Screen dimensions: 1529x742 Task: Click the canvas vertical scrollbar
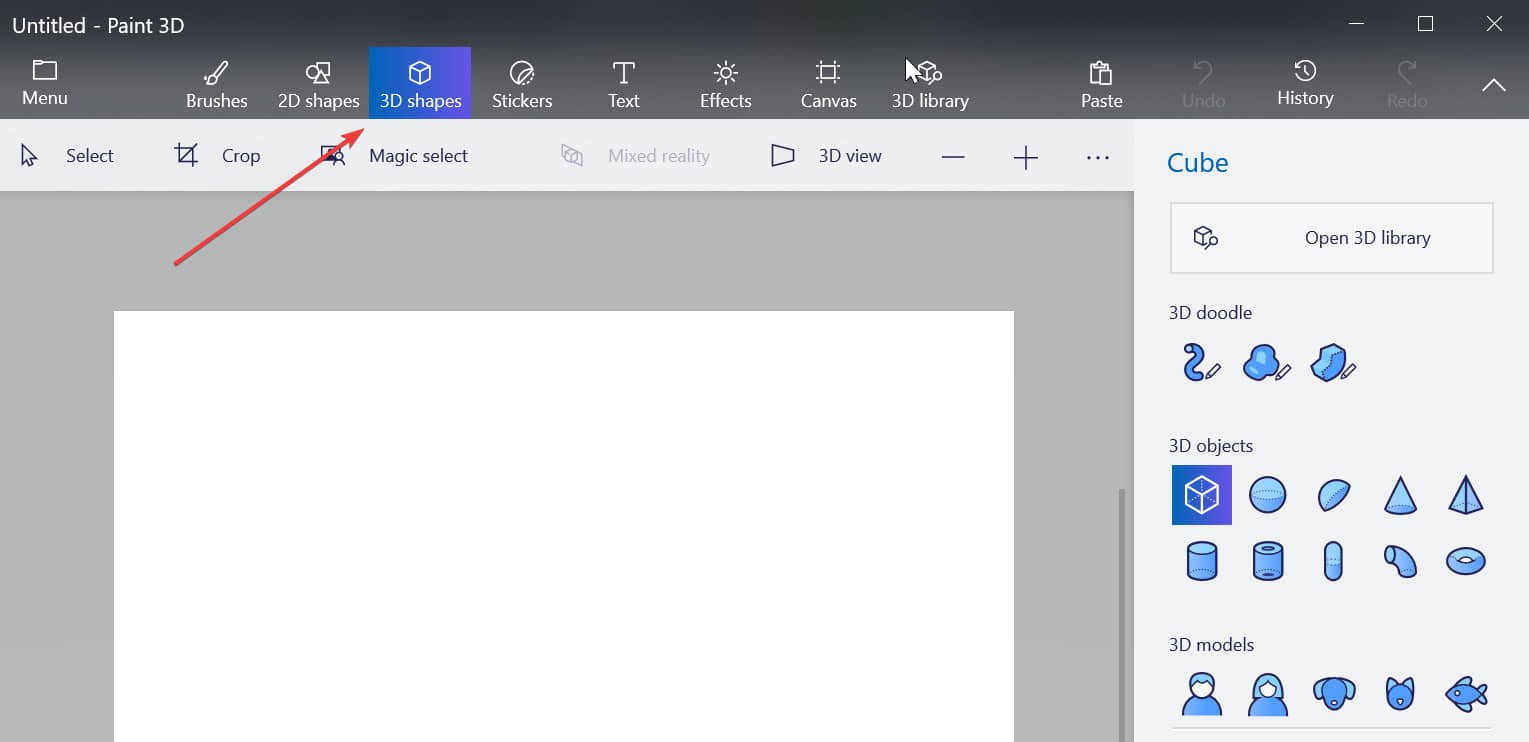[1121, 615]
